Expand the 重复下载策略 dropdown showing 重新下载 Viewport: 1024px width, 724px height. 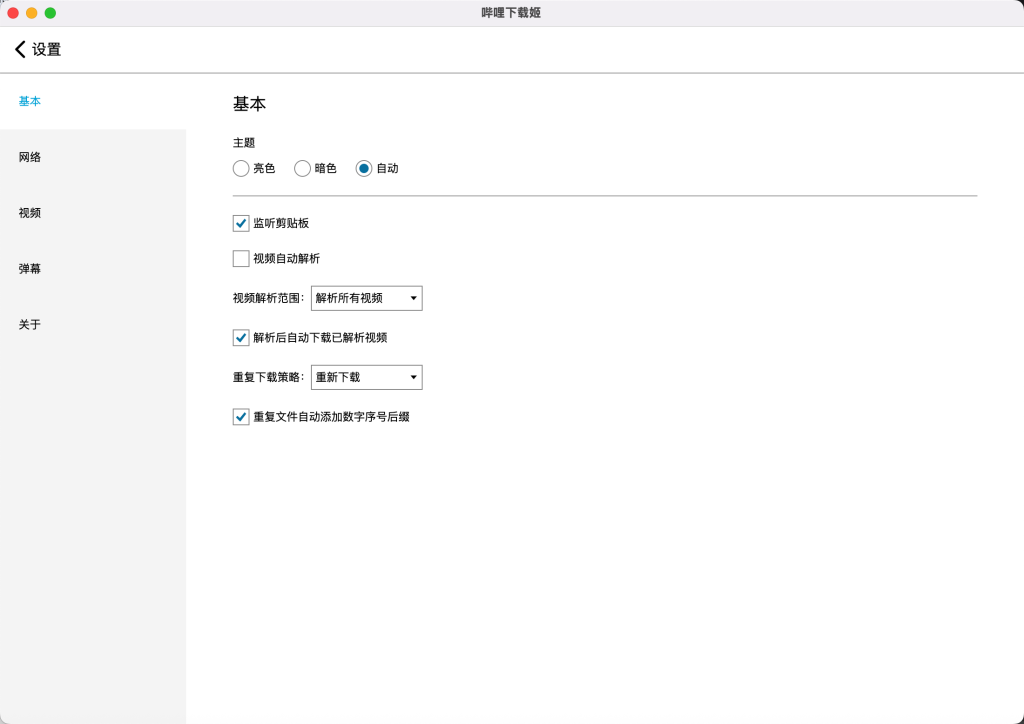pyautogui.click(x=366, y=377)
